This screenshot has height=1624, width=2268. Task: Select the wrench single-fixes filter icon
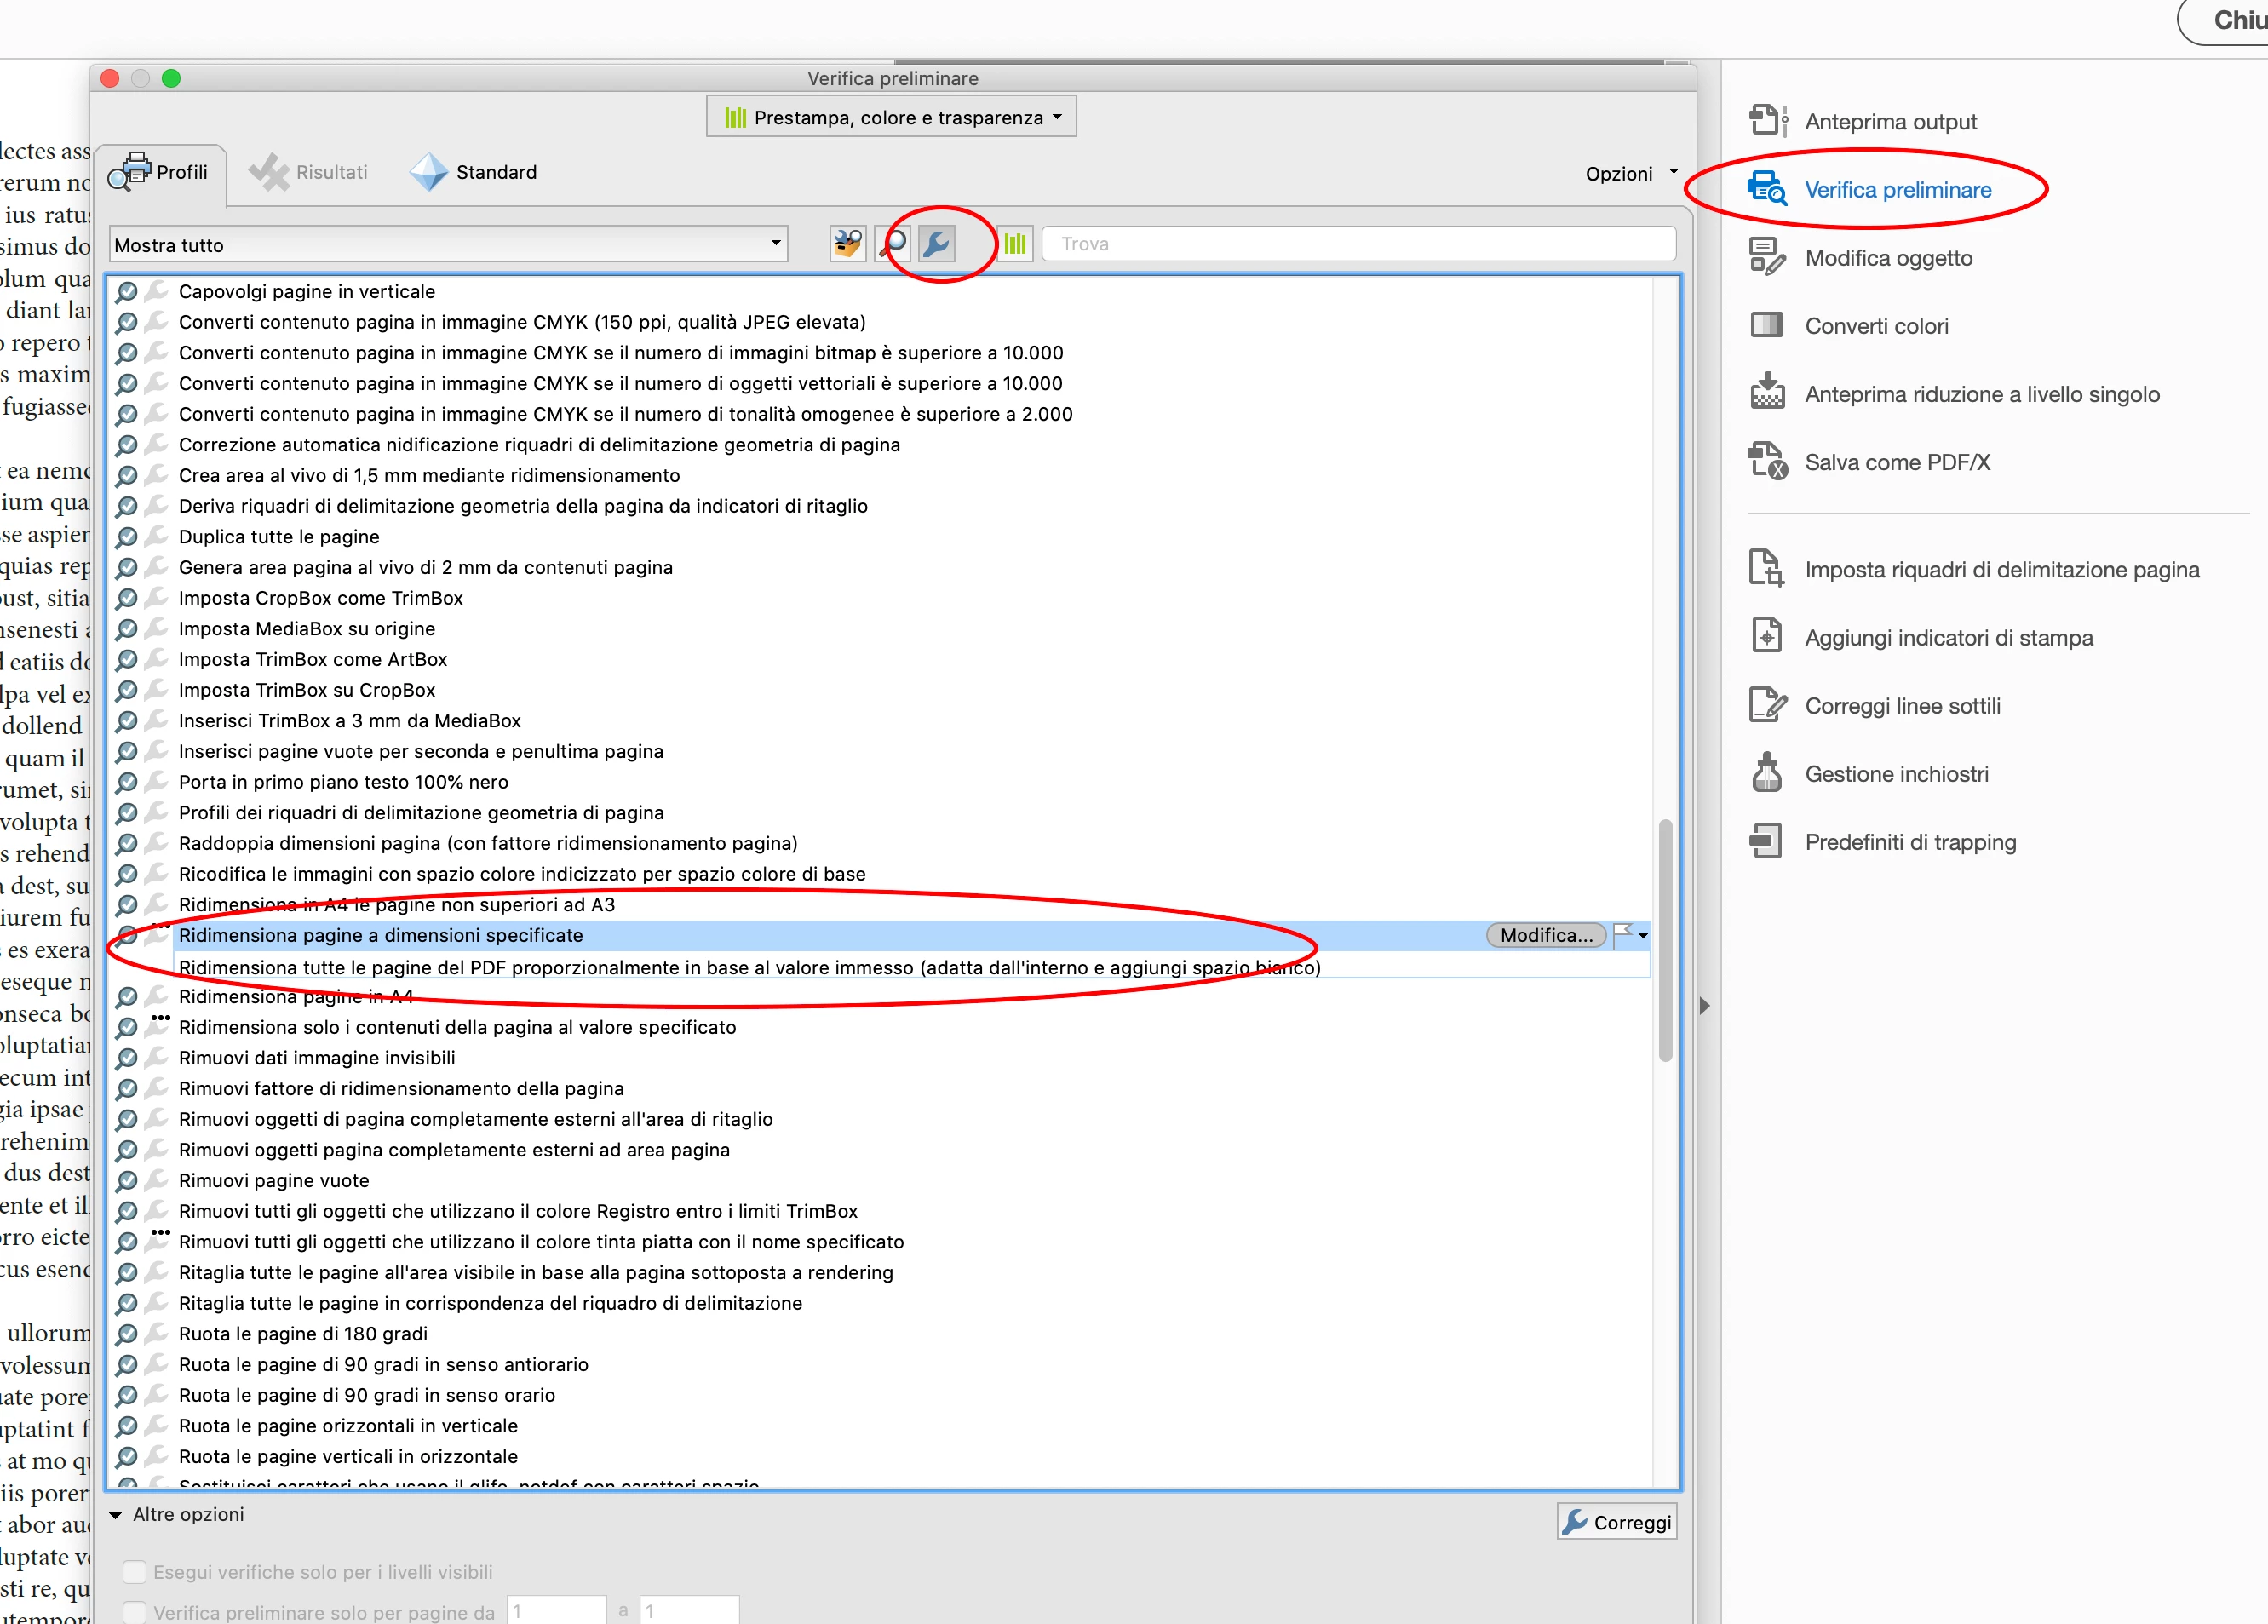point(936,243)
